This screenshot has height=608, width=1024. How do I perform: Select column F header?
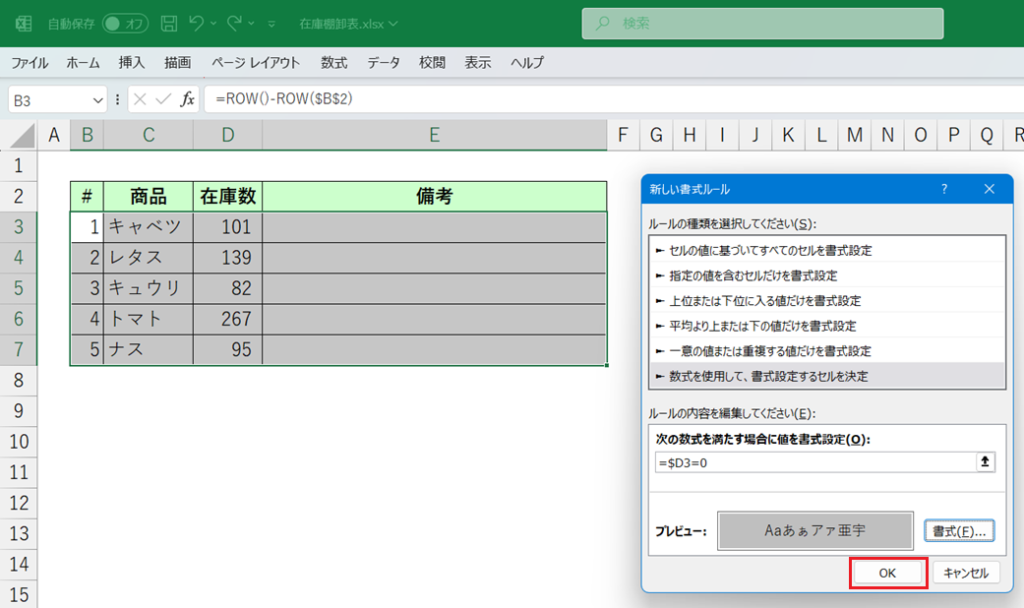(623, 135)
